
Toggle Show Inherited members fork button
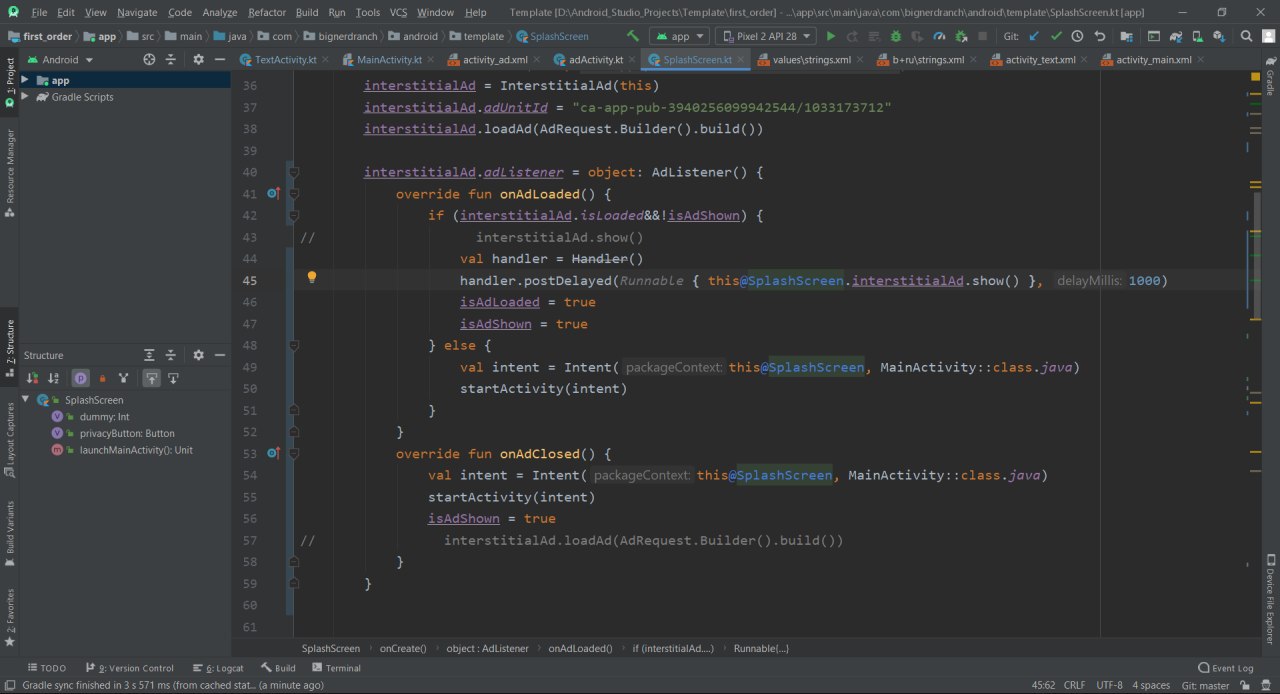coord(123,378)
